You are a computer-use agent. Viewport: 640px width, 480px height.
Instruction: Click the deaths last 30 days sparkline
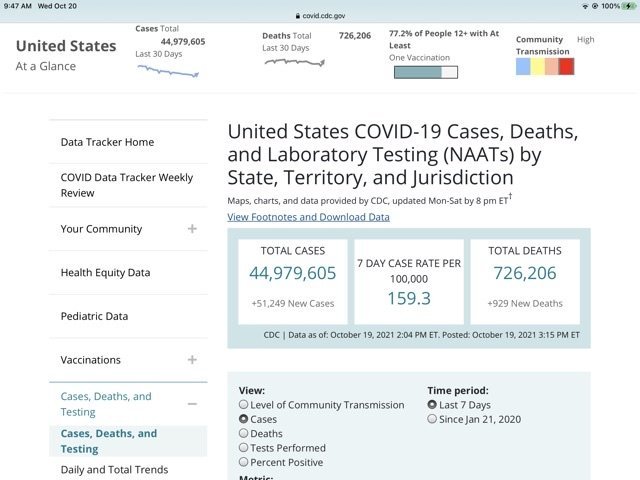tap(294, 62)
